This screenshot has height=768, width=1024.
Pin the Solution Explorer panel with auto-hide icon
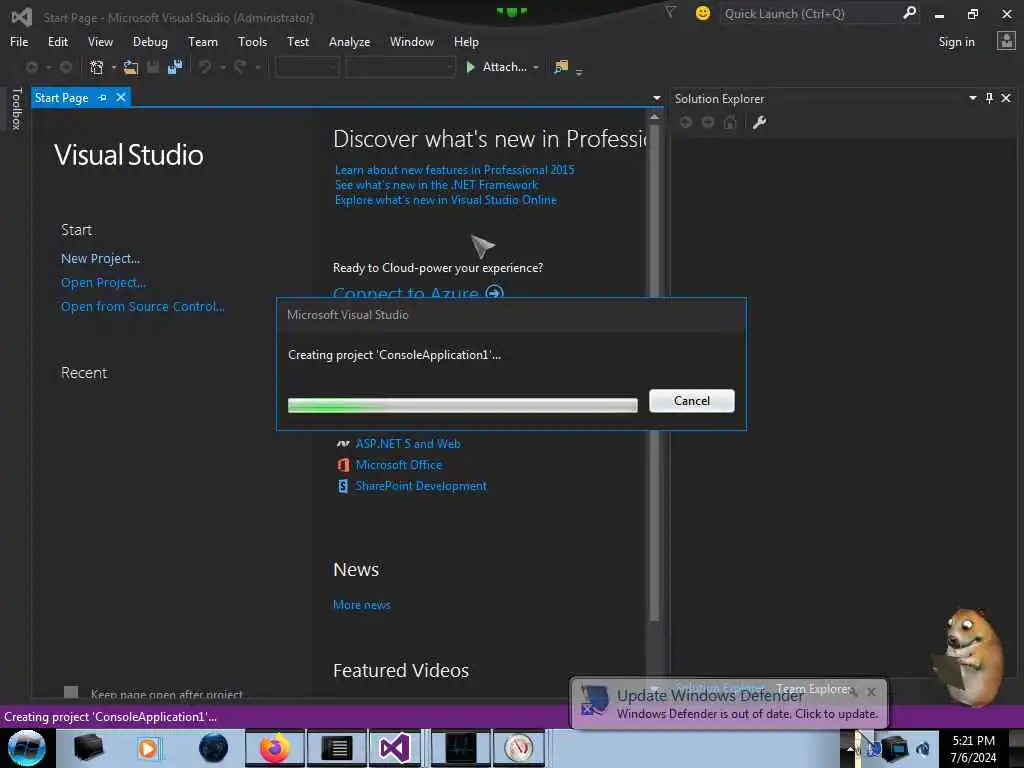[989, 98]
